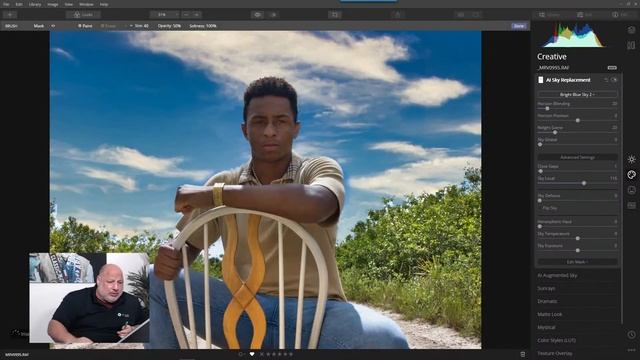Toggle AI Sky Replacement visibility

[614, 80]
